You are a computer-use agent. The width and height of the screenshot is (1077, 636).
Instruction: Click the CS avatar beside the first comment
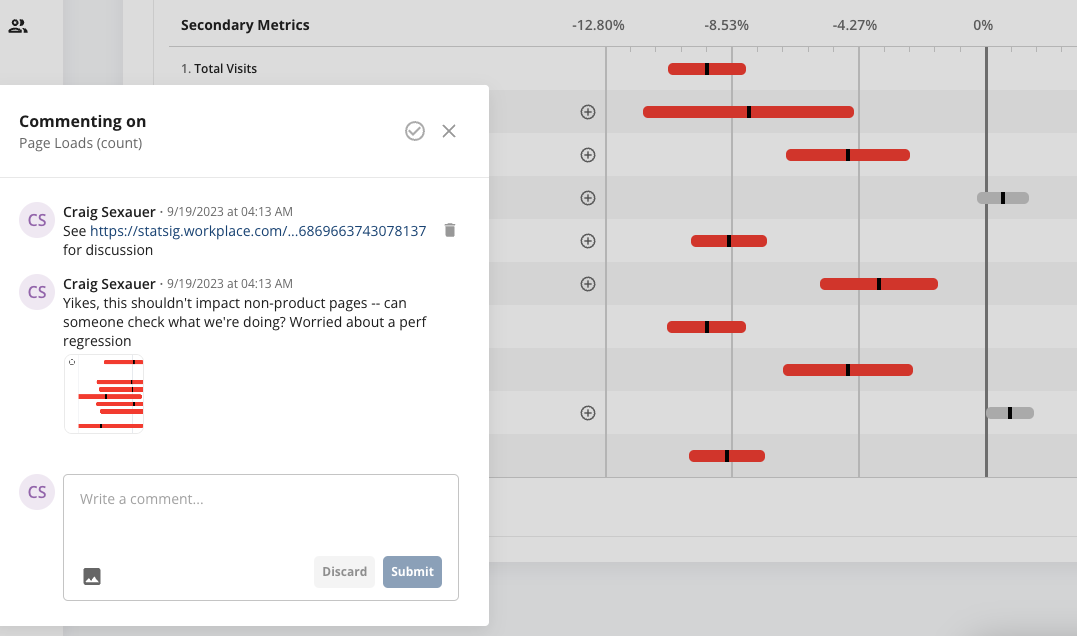tap(36, 219)
